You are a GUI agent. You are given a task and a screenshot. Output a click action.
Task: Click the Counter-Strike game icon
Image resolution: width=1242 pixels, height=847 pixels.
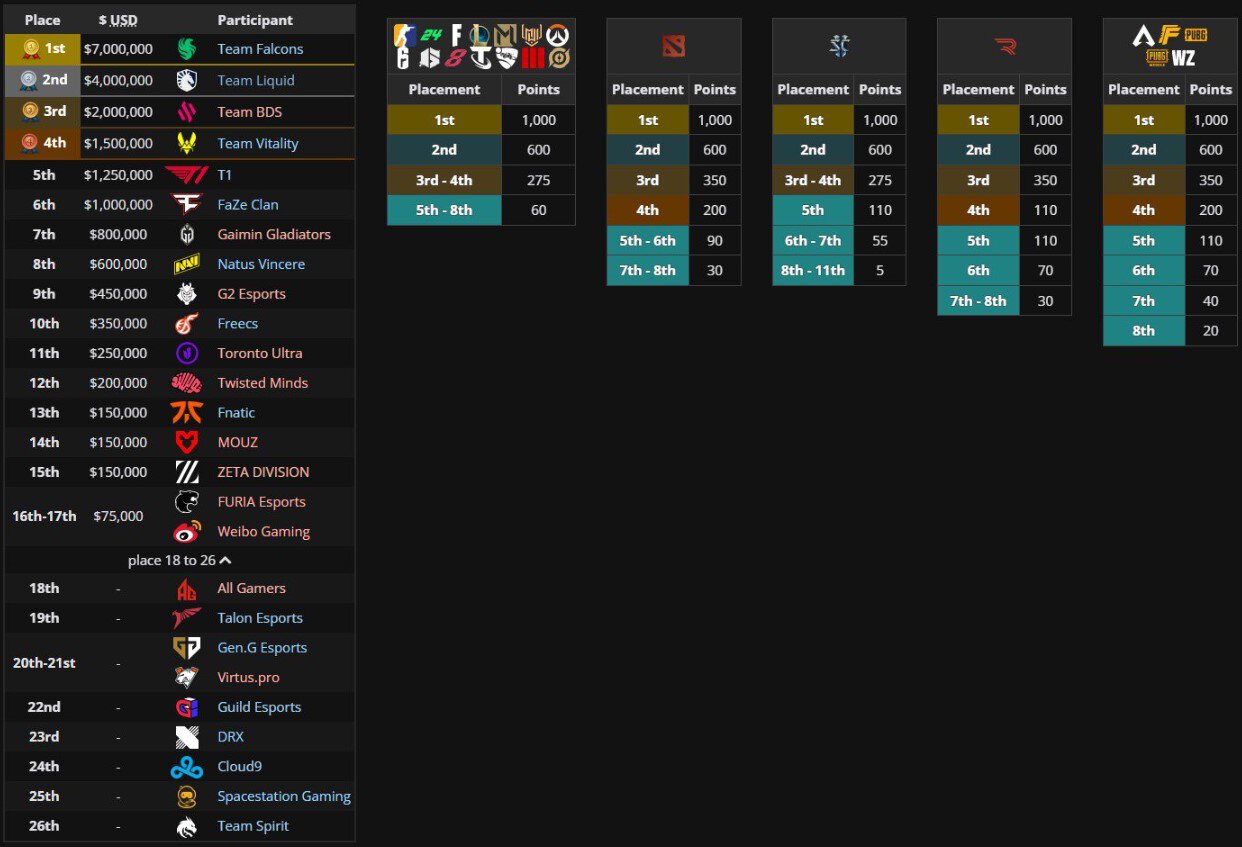[x=405, y=35]
